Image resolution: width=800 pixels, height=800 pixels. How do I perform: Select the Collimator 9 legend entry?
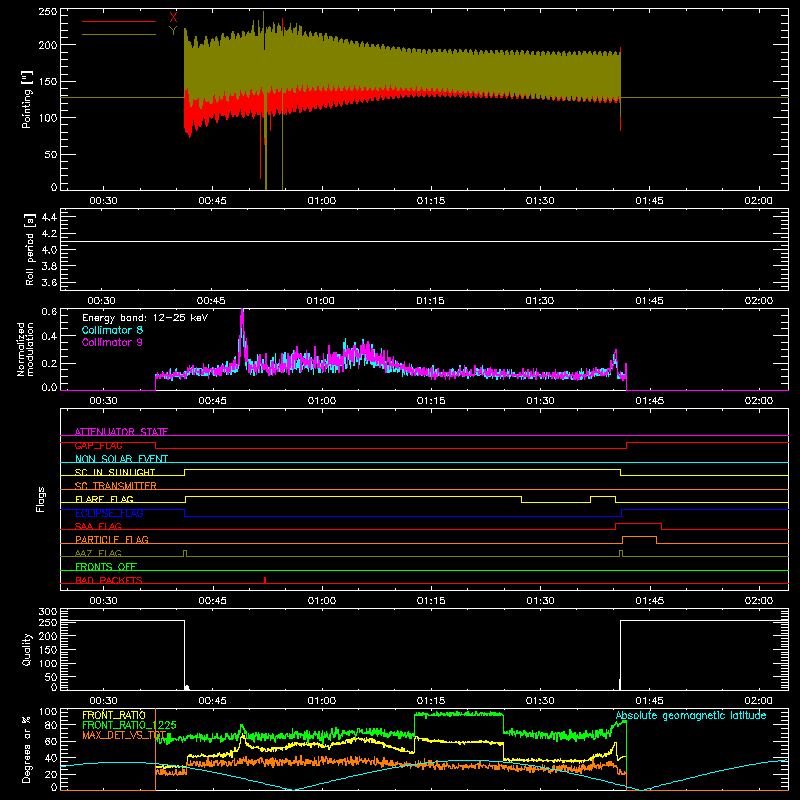(112, 342)
